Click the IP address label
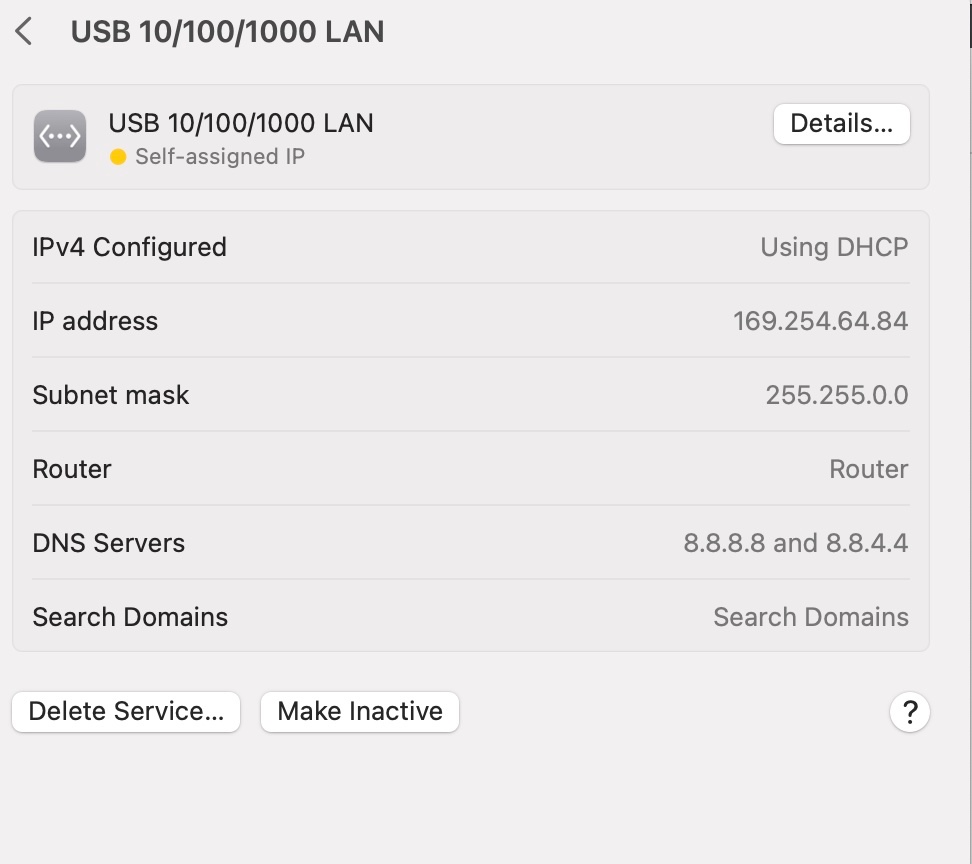Image resolution: width=972 pixels, height=864 pixels. point(95,321)
